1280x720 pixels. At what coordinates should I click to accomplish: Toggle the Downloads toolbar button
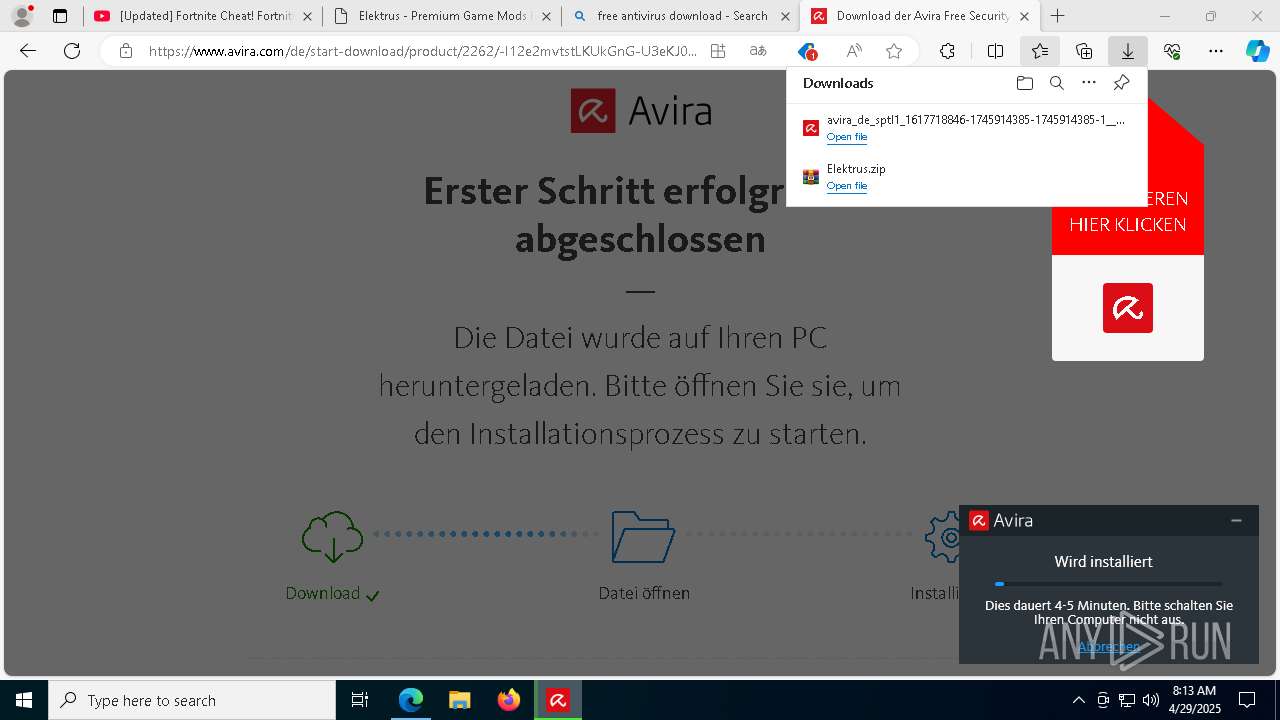pos(1128,51)
